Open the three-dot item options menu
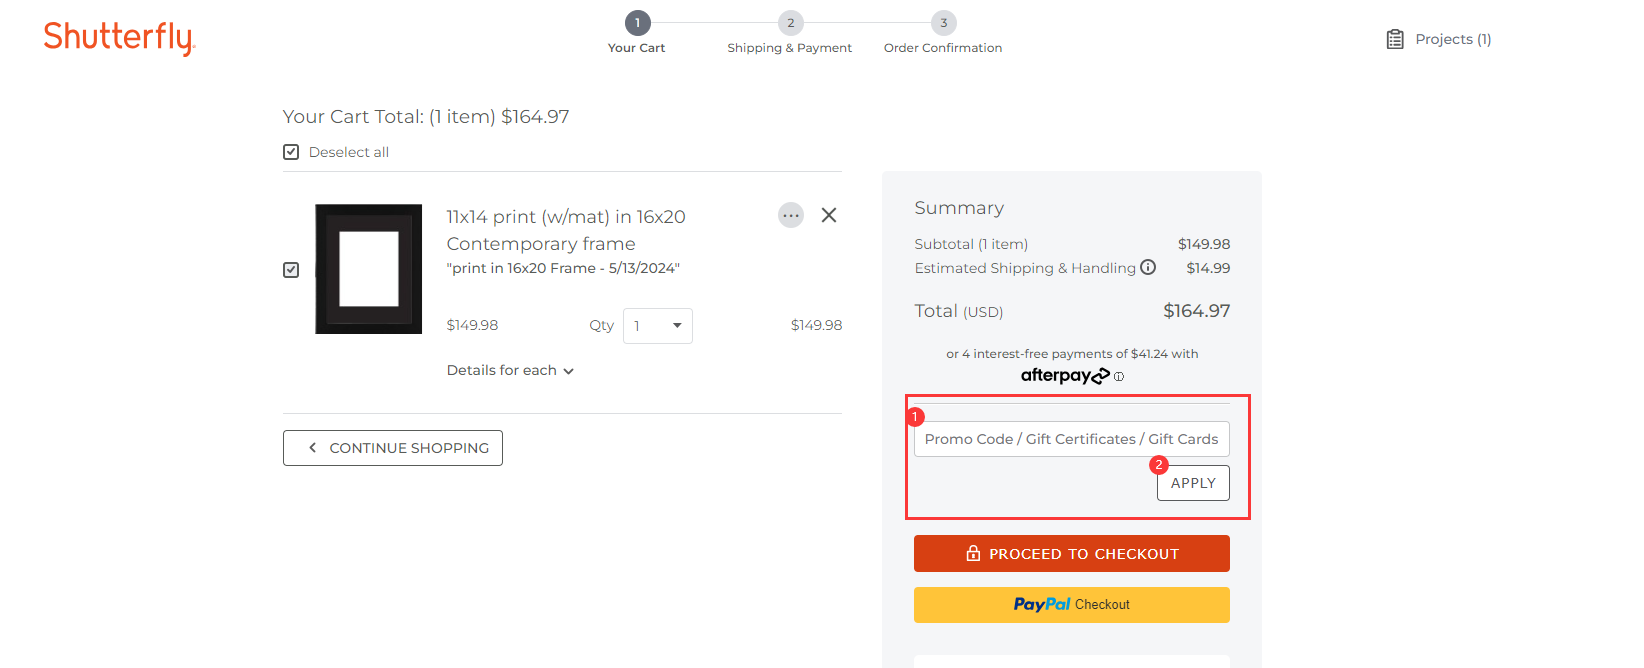This screenshot has width=1644, height=668. 791,215
